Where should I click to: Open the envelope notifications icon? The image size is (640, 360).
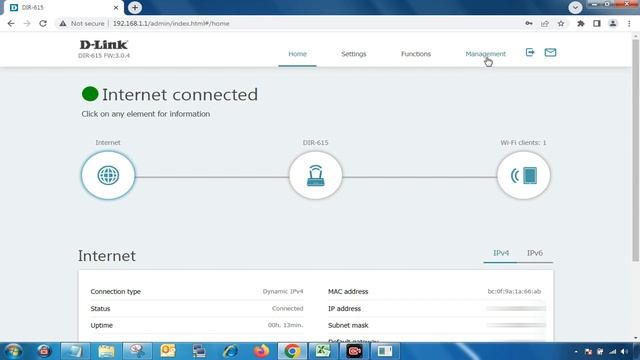pyautogui.click(x=550, y=52)
